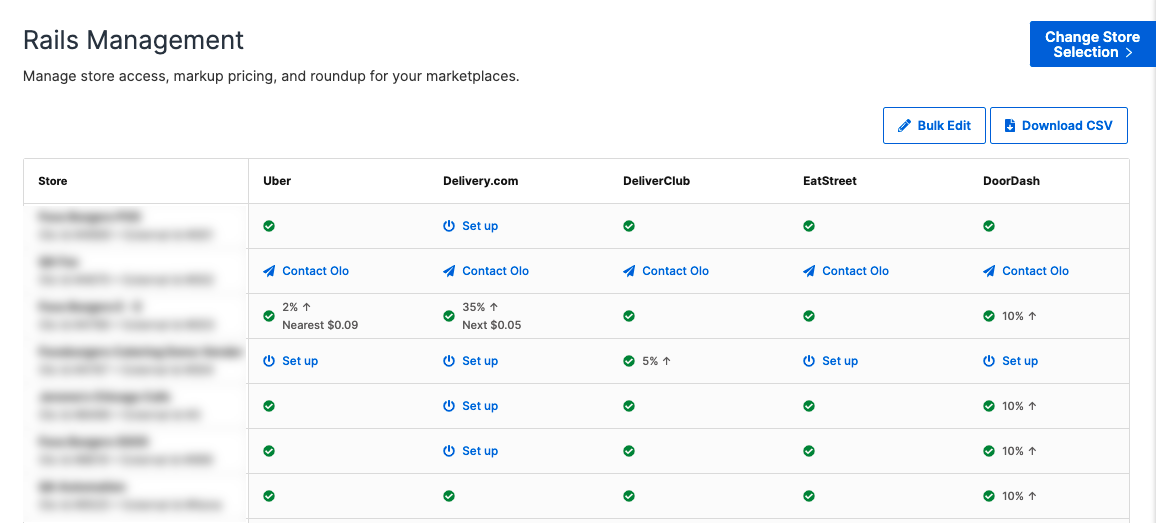Click Set up link under DoorDash
The image size is (1156, 523).
[1020, 361]
